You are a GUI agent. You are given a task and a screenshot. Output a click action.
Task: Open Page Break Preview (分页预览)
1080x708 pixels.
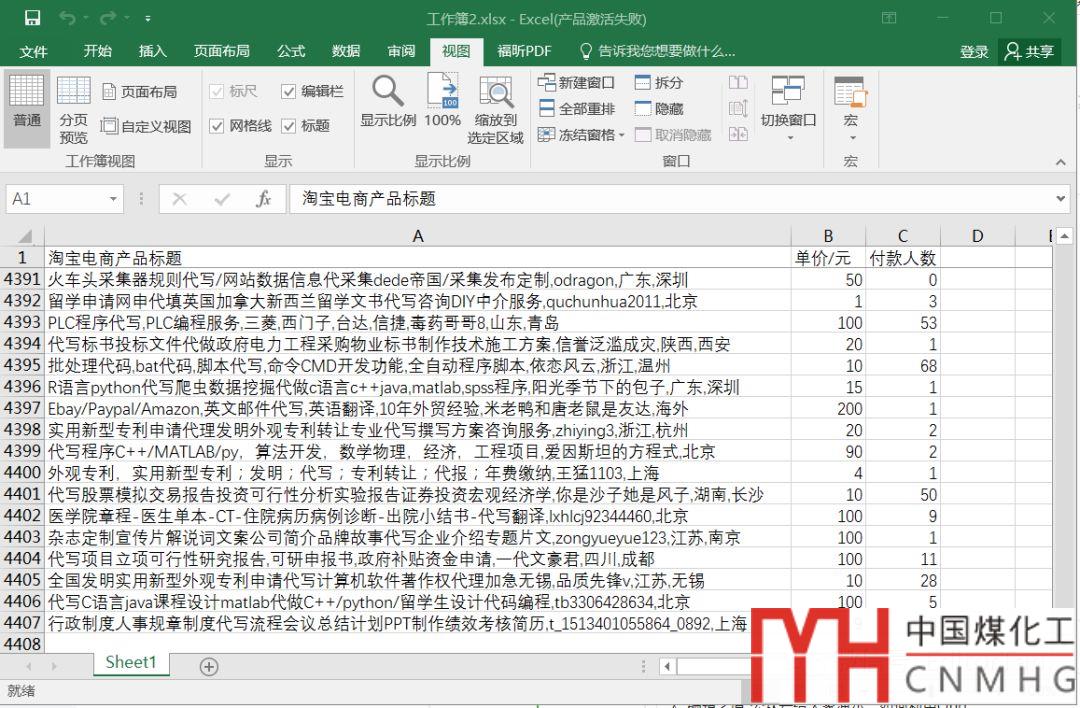(x=73, y=110)
